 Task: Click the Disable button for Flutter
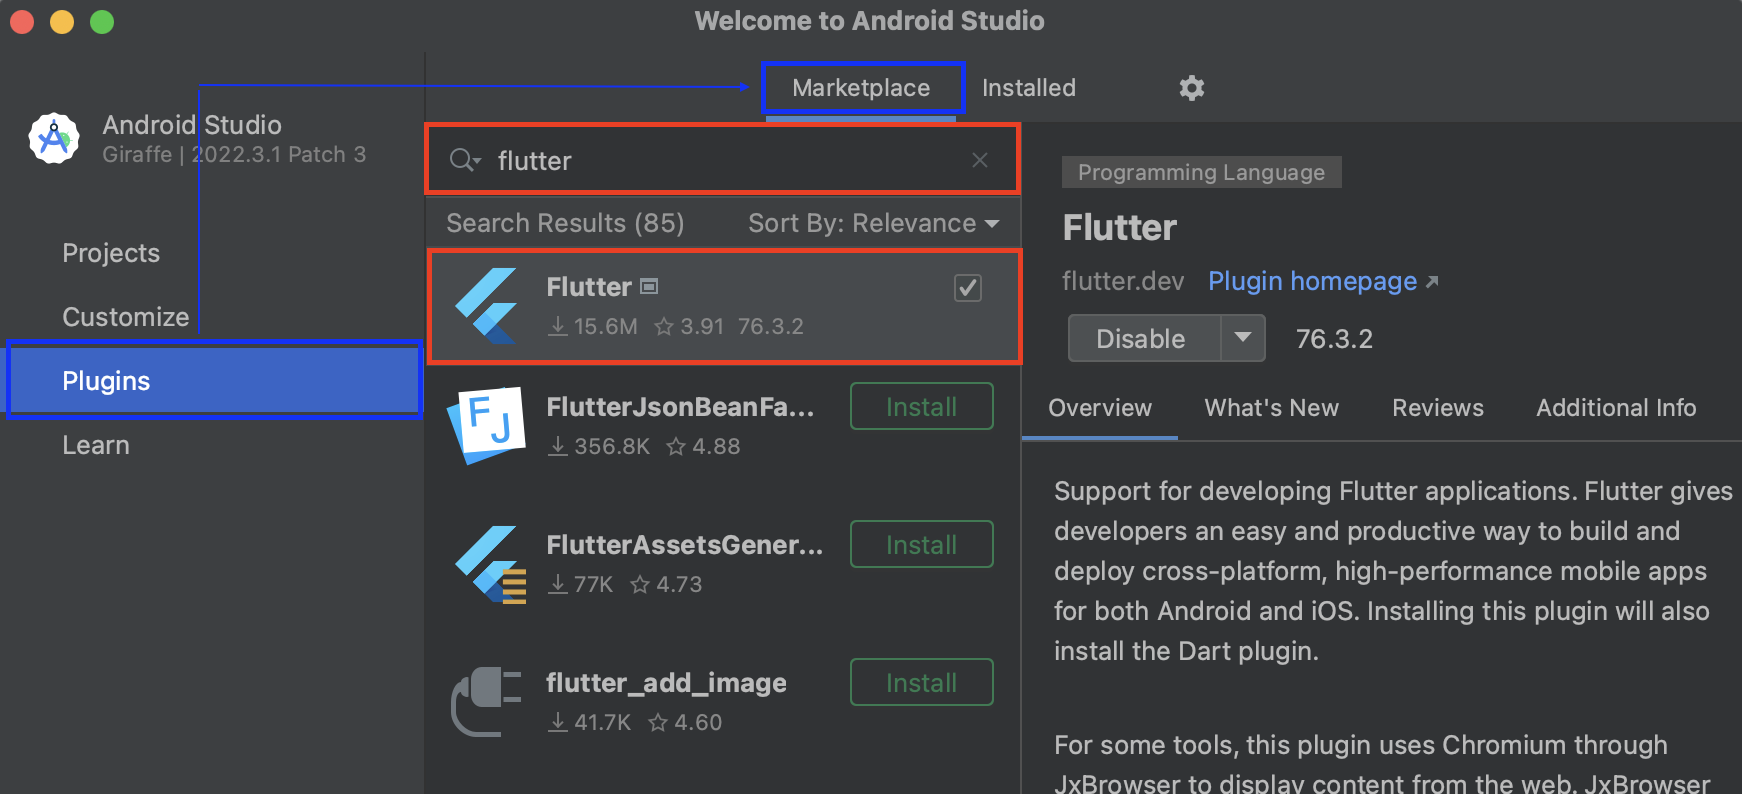tap(1141, 339)
